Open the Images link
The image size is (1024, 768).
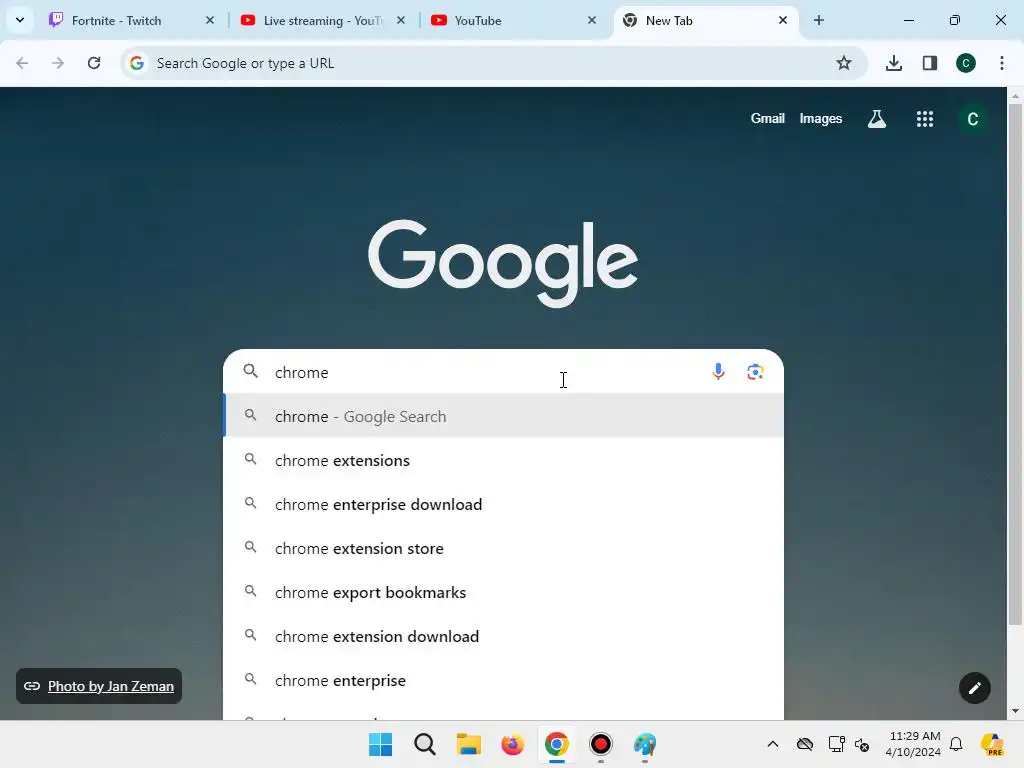821,119
